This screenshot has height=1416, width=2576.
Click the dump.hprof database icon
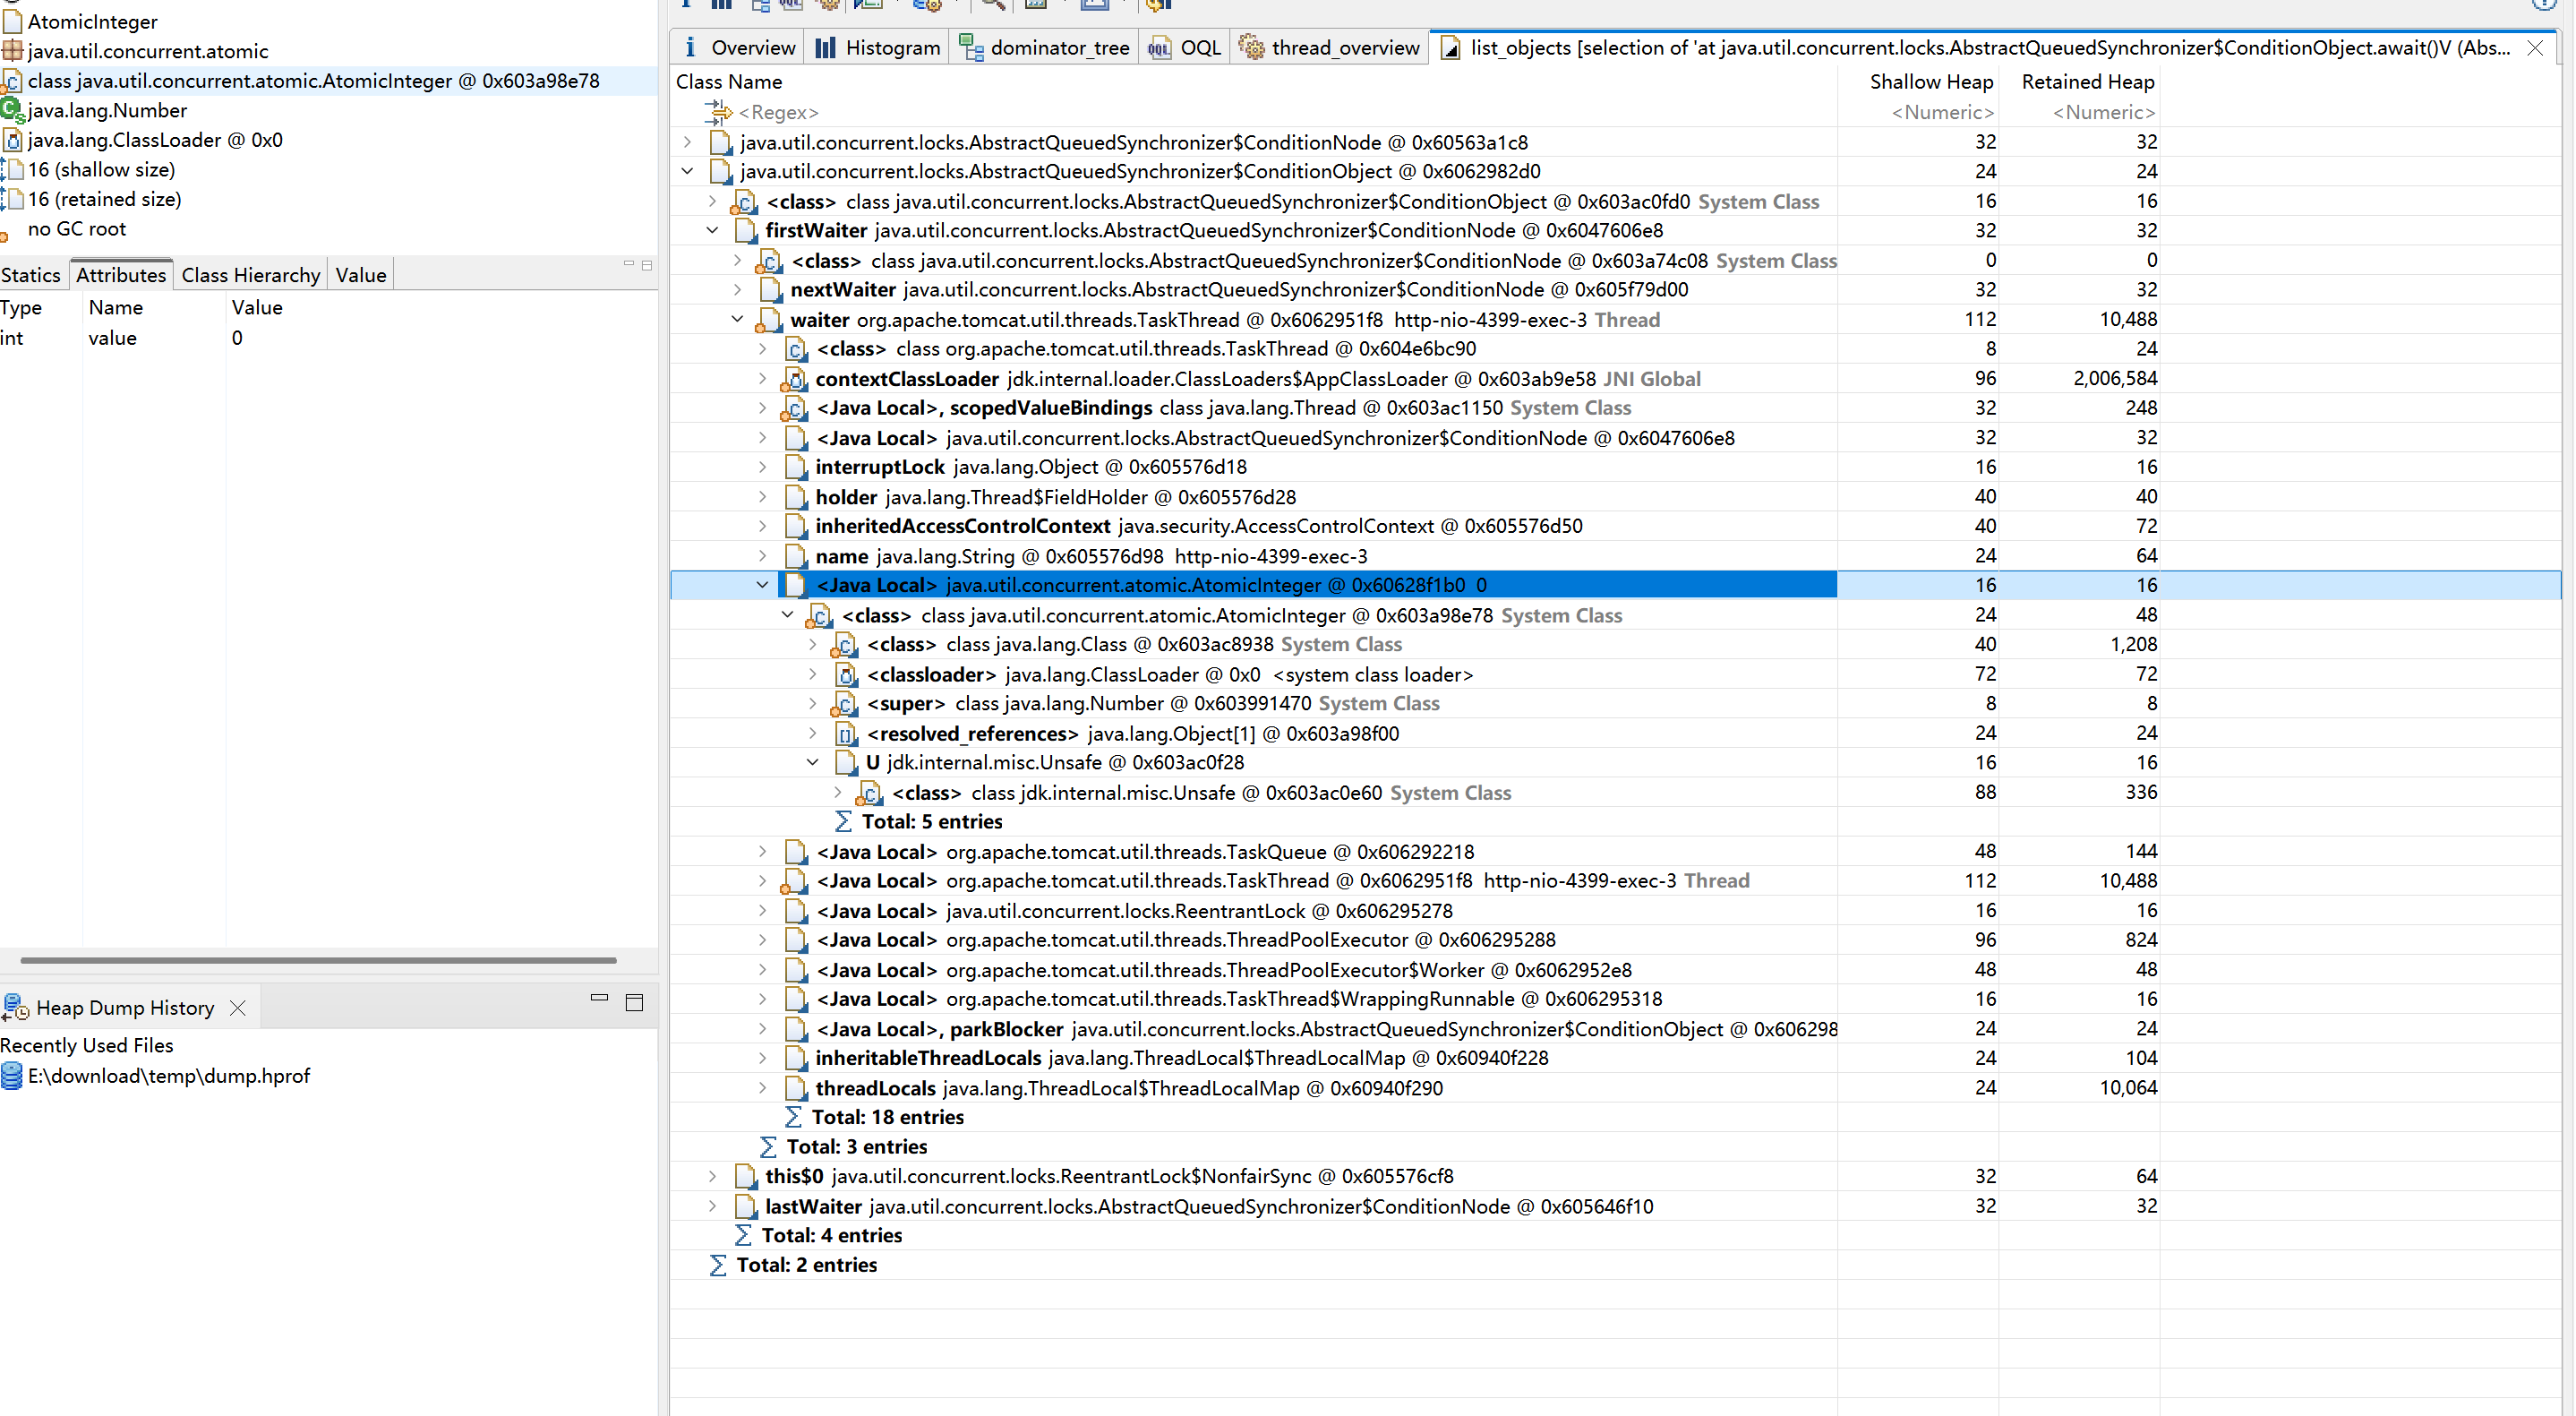coord(12,1076)
